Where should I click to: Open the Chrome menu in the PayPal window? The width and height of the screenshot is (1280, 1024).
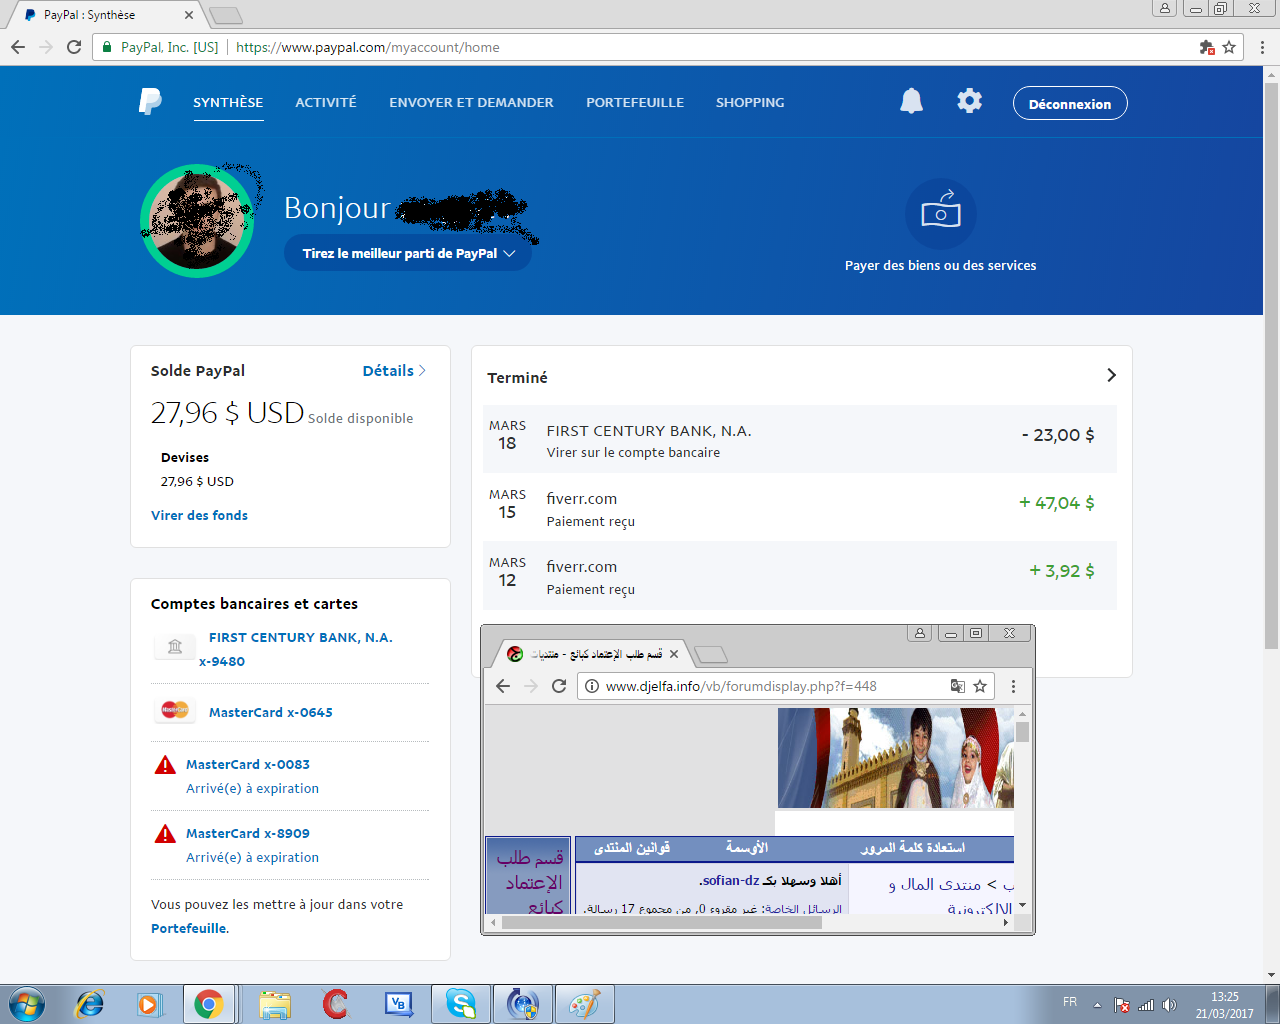1262,47
